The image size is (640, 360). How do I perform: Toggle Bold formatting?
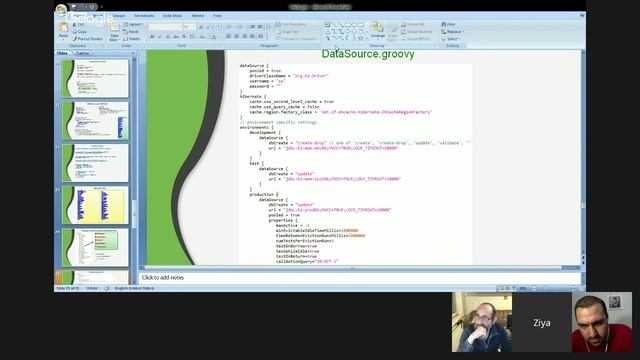pyautogui.click(x=152, y=37)
